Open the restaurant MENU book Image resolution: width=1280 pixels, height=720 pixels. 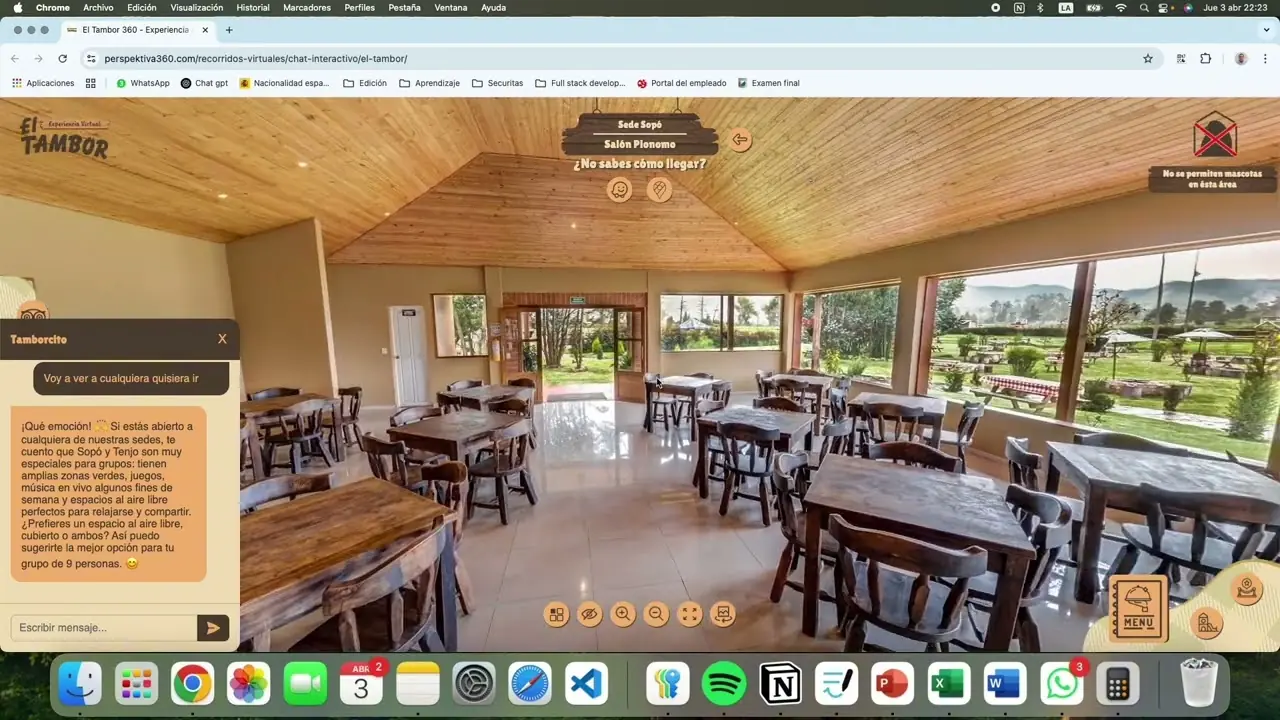[1138, 607]
